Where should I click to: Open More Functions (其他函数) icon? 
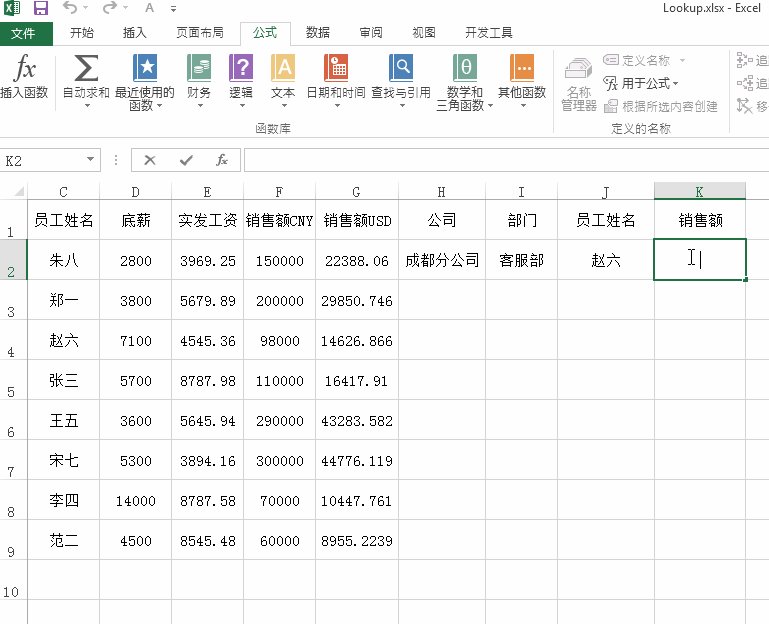[522, 68]
